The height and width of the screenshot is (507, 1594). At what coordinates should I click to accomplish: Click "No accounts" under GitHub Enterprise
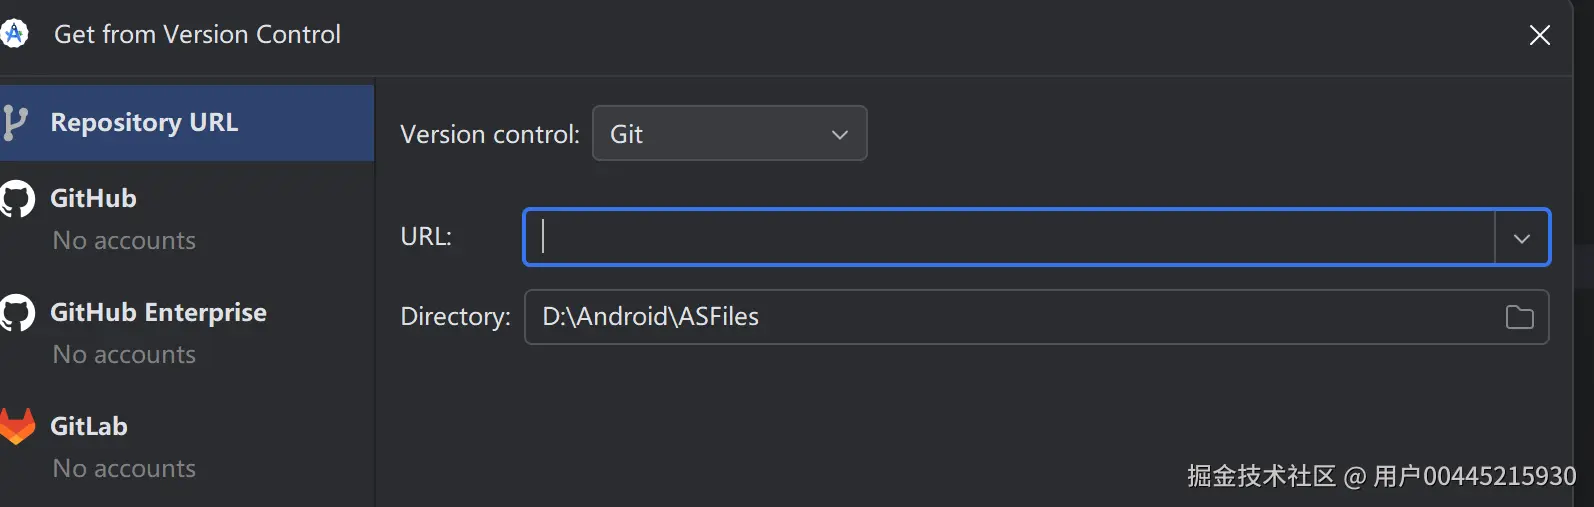point(124,355)
